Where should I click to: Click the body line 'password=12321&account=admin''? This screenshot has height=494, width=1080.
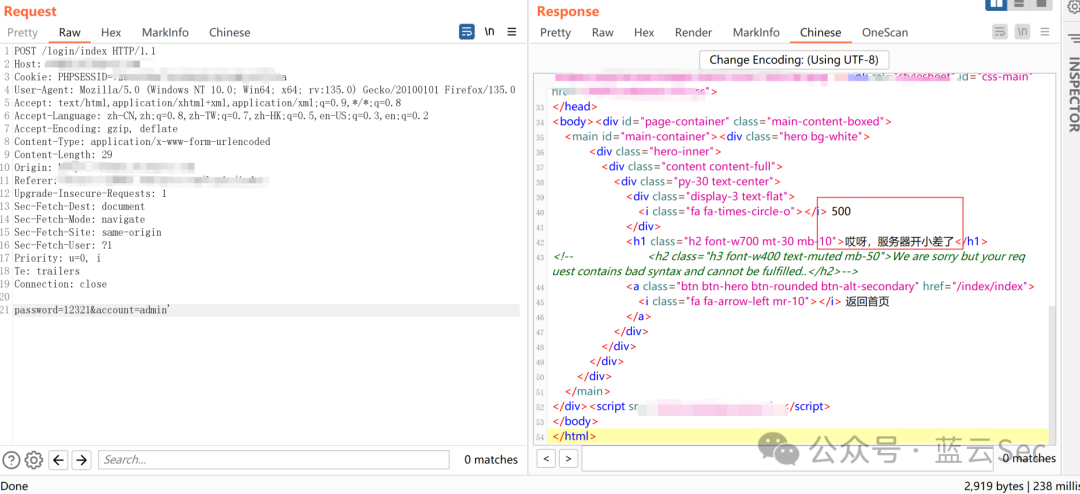[92, 311]
